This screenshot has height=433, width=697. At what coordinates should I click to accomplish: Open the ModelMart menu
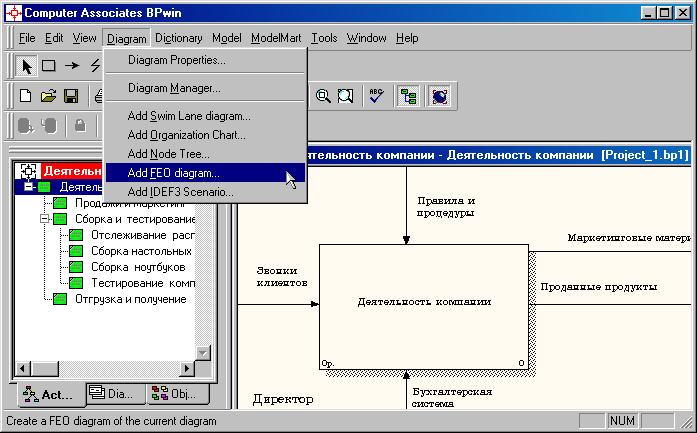pyautogui.click(x=276, y=38)
